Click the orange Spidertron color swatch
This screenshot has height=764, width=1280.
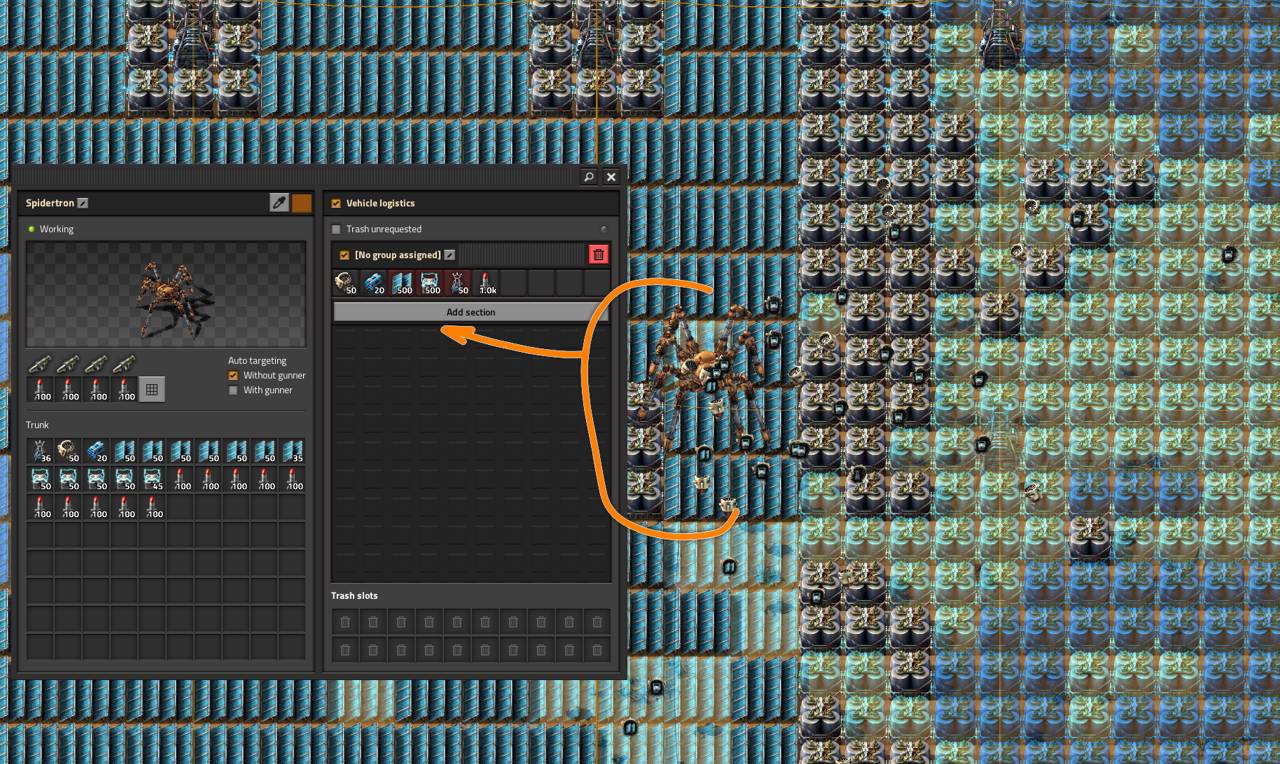(x=301, y=203)
